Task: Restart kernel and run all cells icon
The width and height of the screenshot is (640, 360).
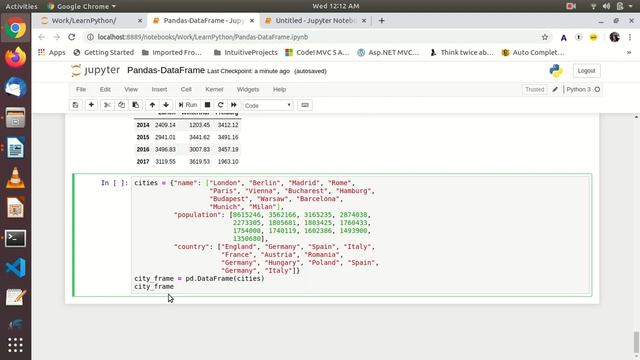Action: pos(233,105)
